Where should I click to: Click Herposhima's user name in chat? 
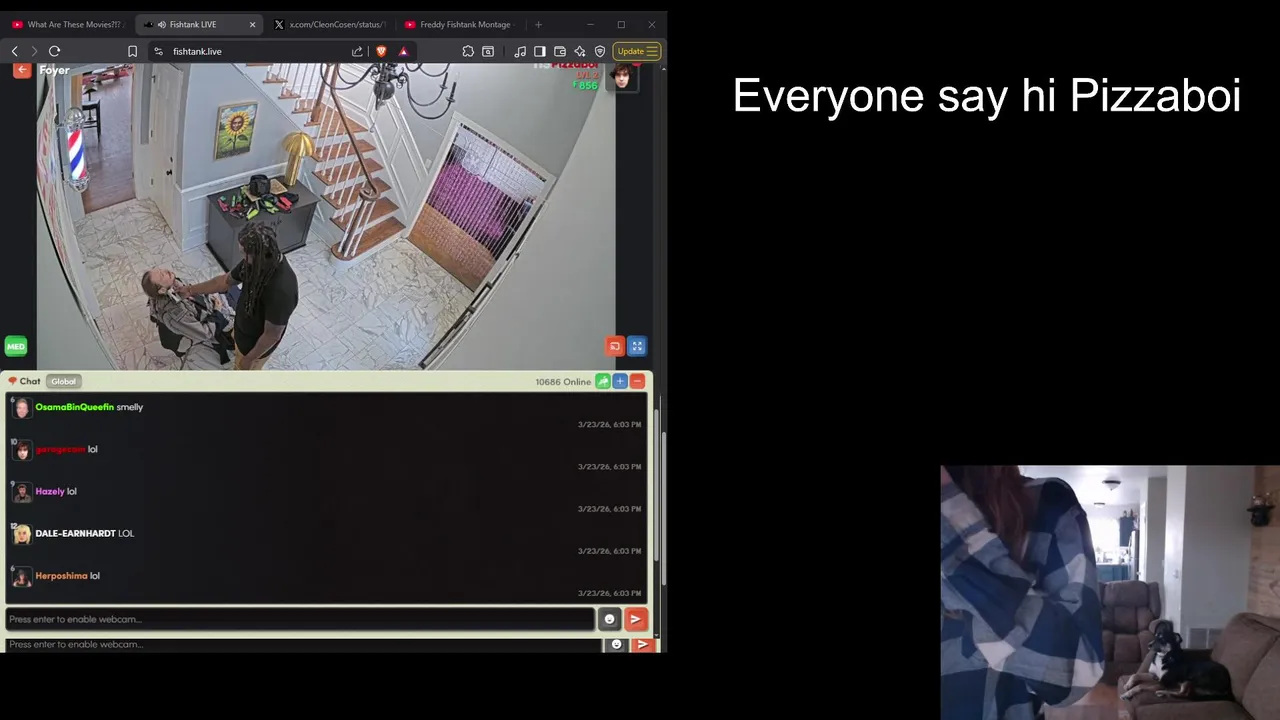point(61,575)
